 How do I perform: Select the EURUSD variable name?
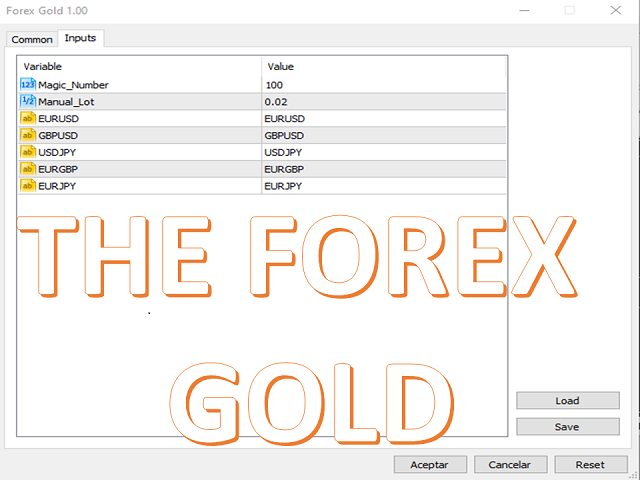[58, 119]
